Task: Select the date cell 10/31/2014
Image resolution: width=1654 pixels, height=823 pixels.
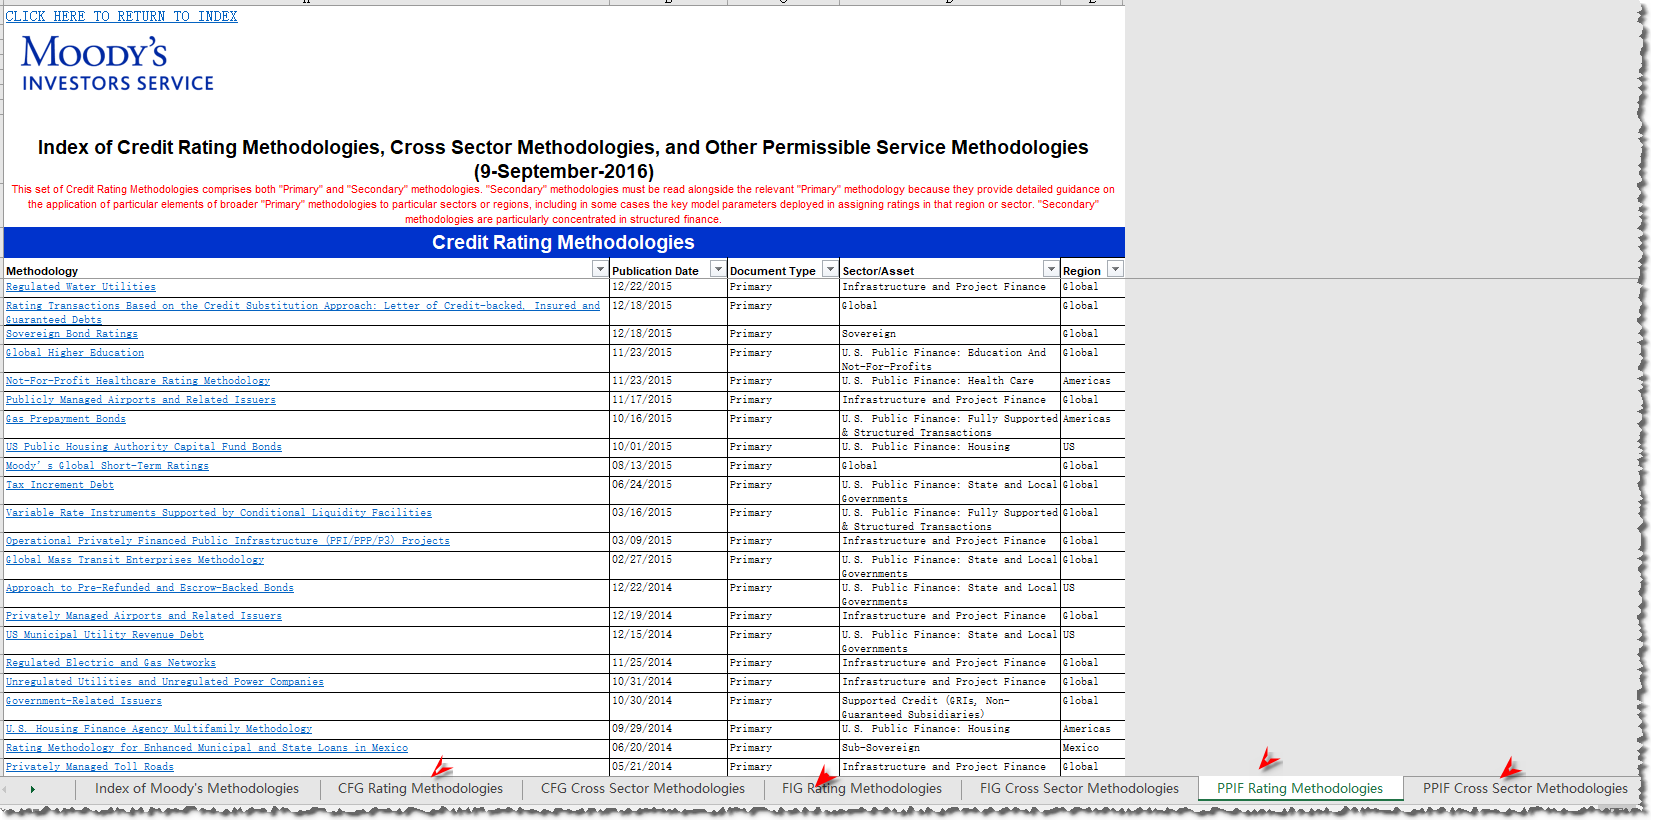Action: [668, 683]
